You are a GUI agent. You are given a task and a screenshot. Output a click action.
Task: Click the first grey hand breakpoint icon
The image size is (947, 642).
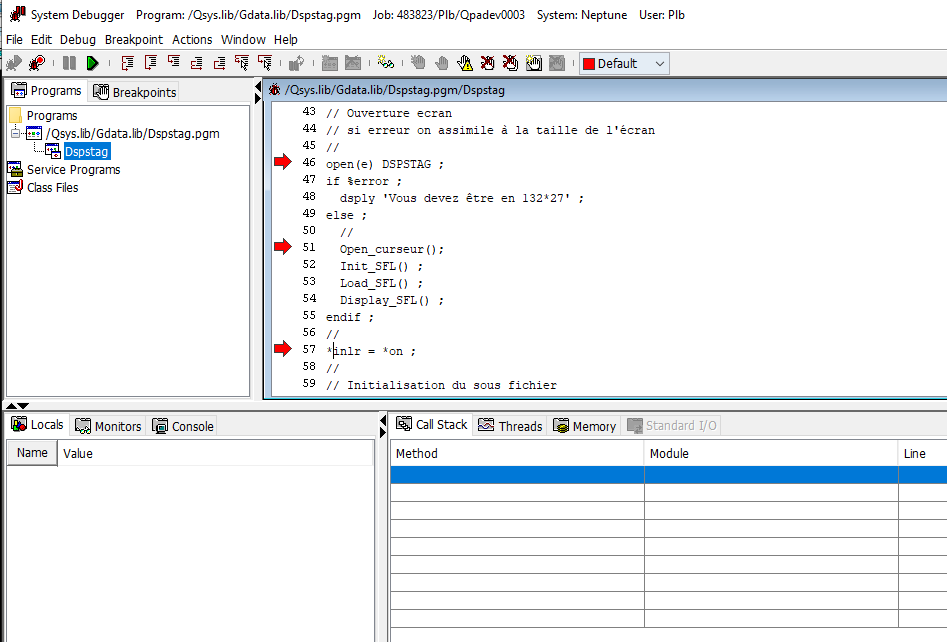[418, 63]
